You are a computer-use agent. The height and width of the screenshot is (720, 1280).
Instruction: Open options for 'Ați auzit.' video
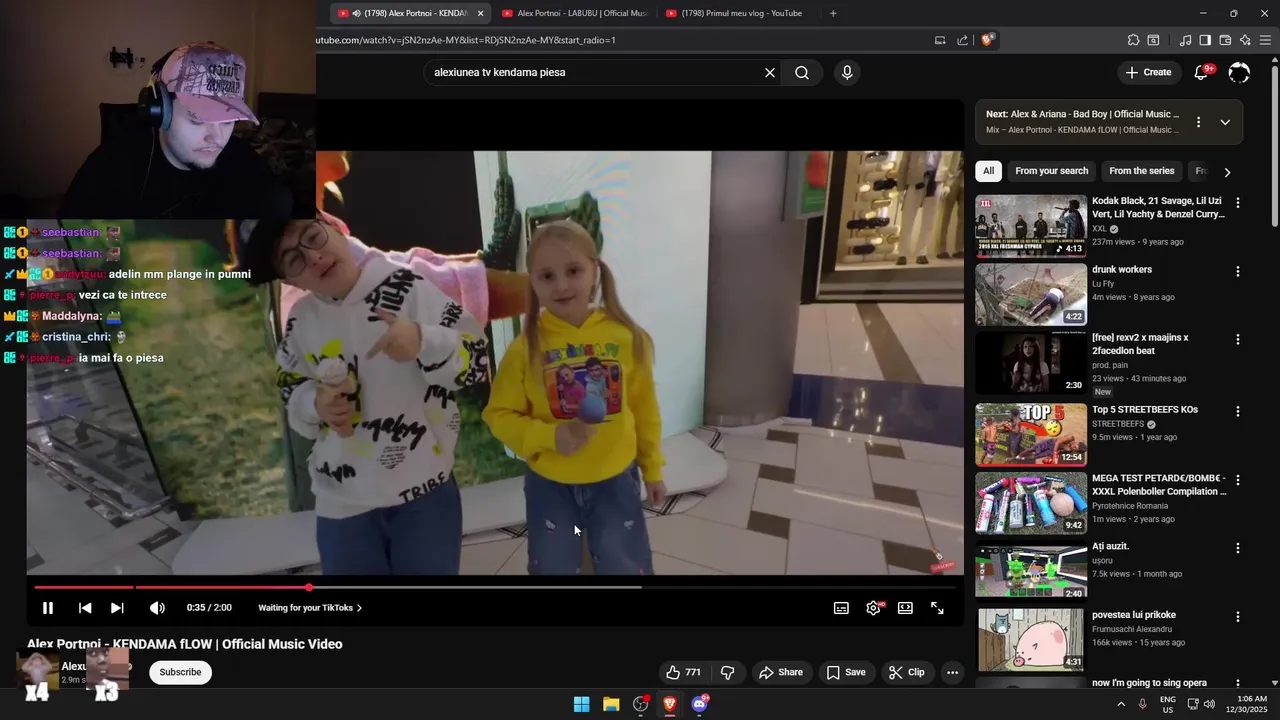click(x=1238, y=548)
